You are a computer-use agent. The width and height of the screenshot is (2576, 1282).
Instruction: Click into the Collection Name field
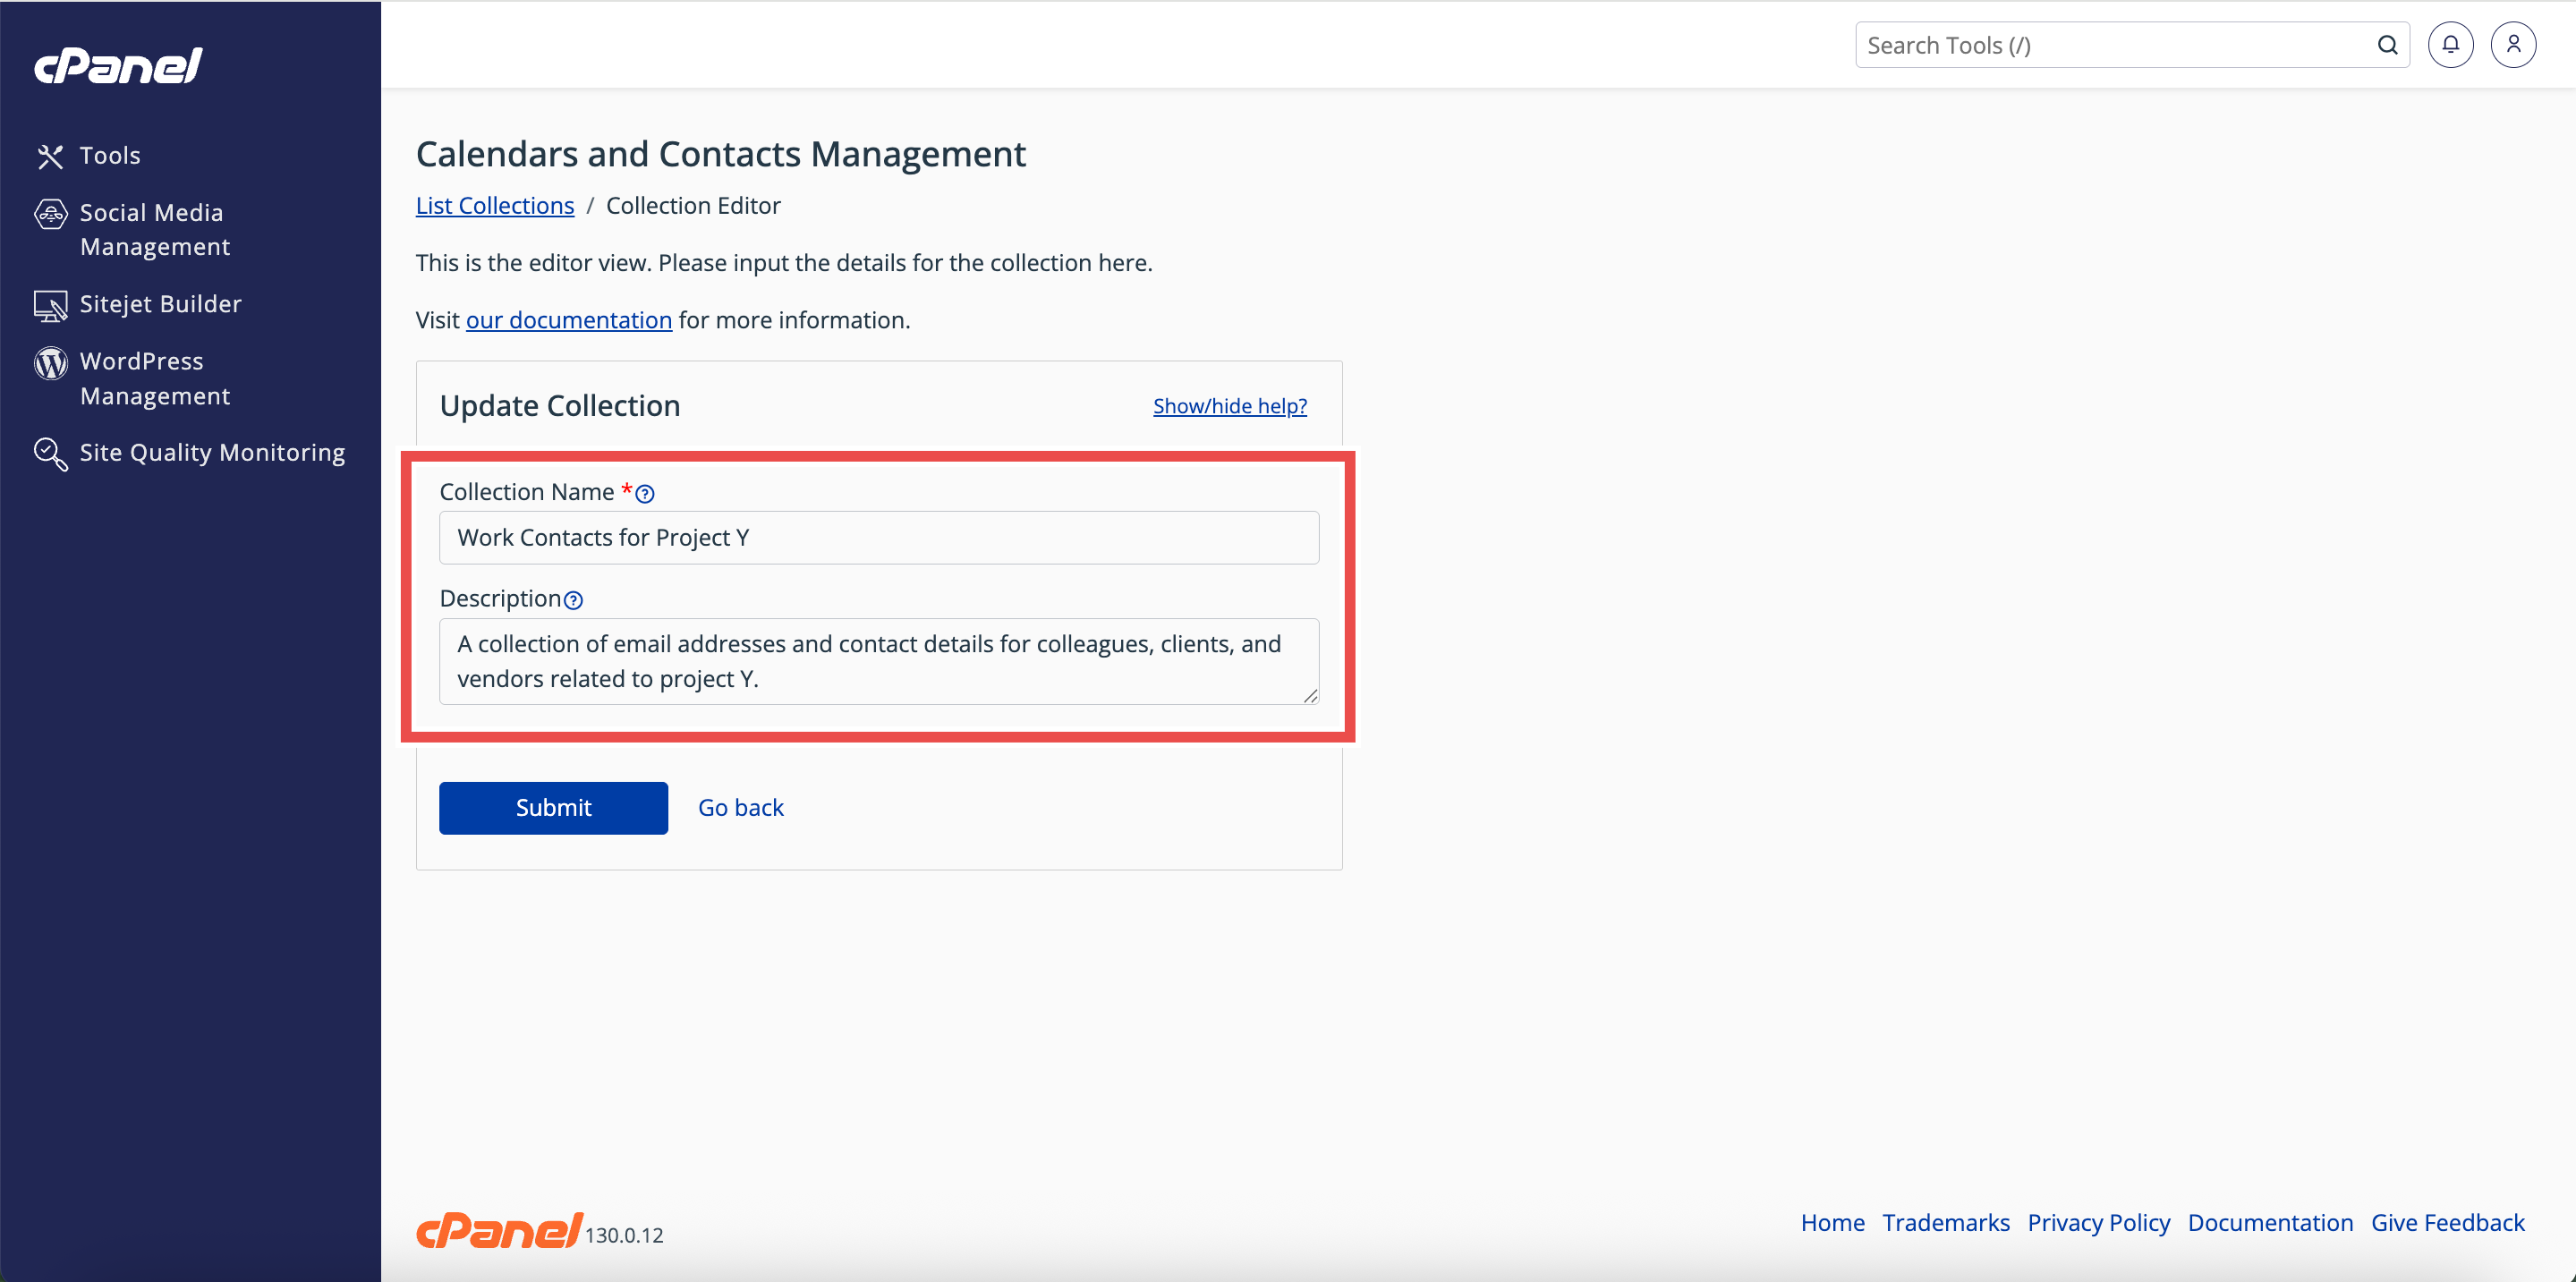click(878, 538)
